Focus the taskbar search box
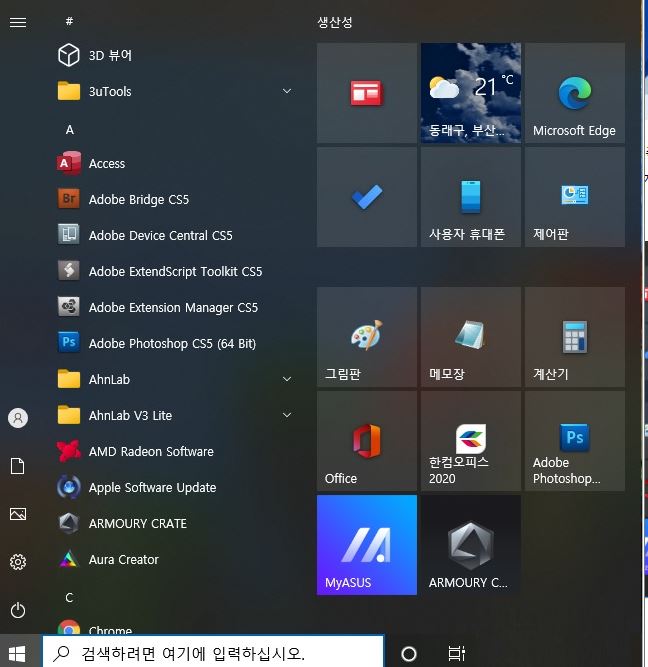648x667 pixels. point(213,652)
